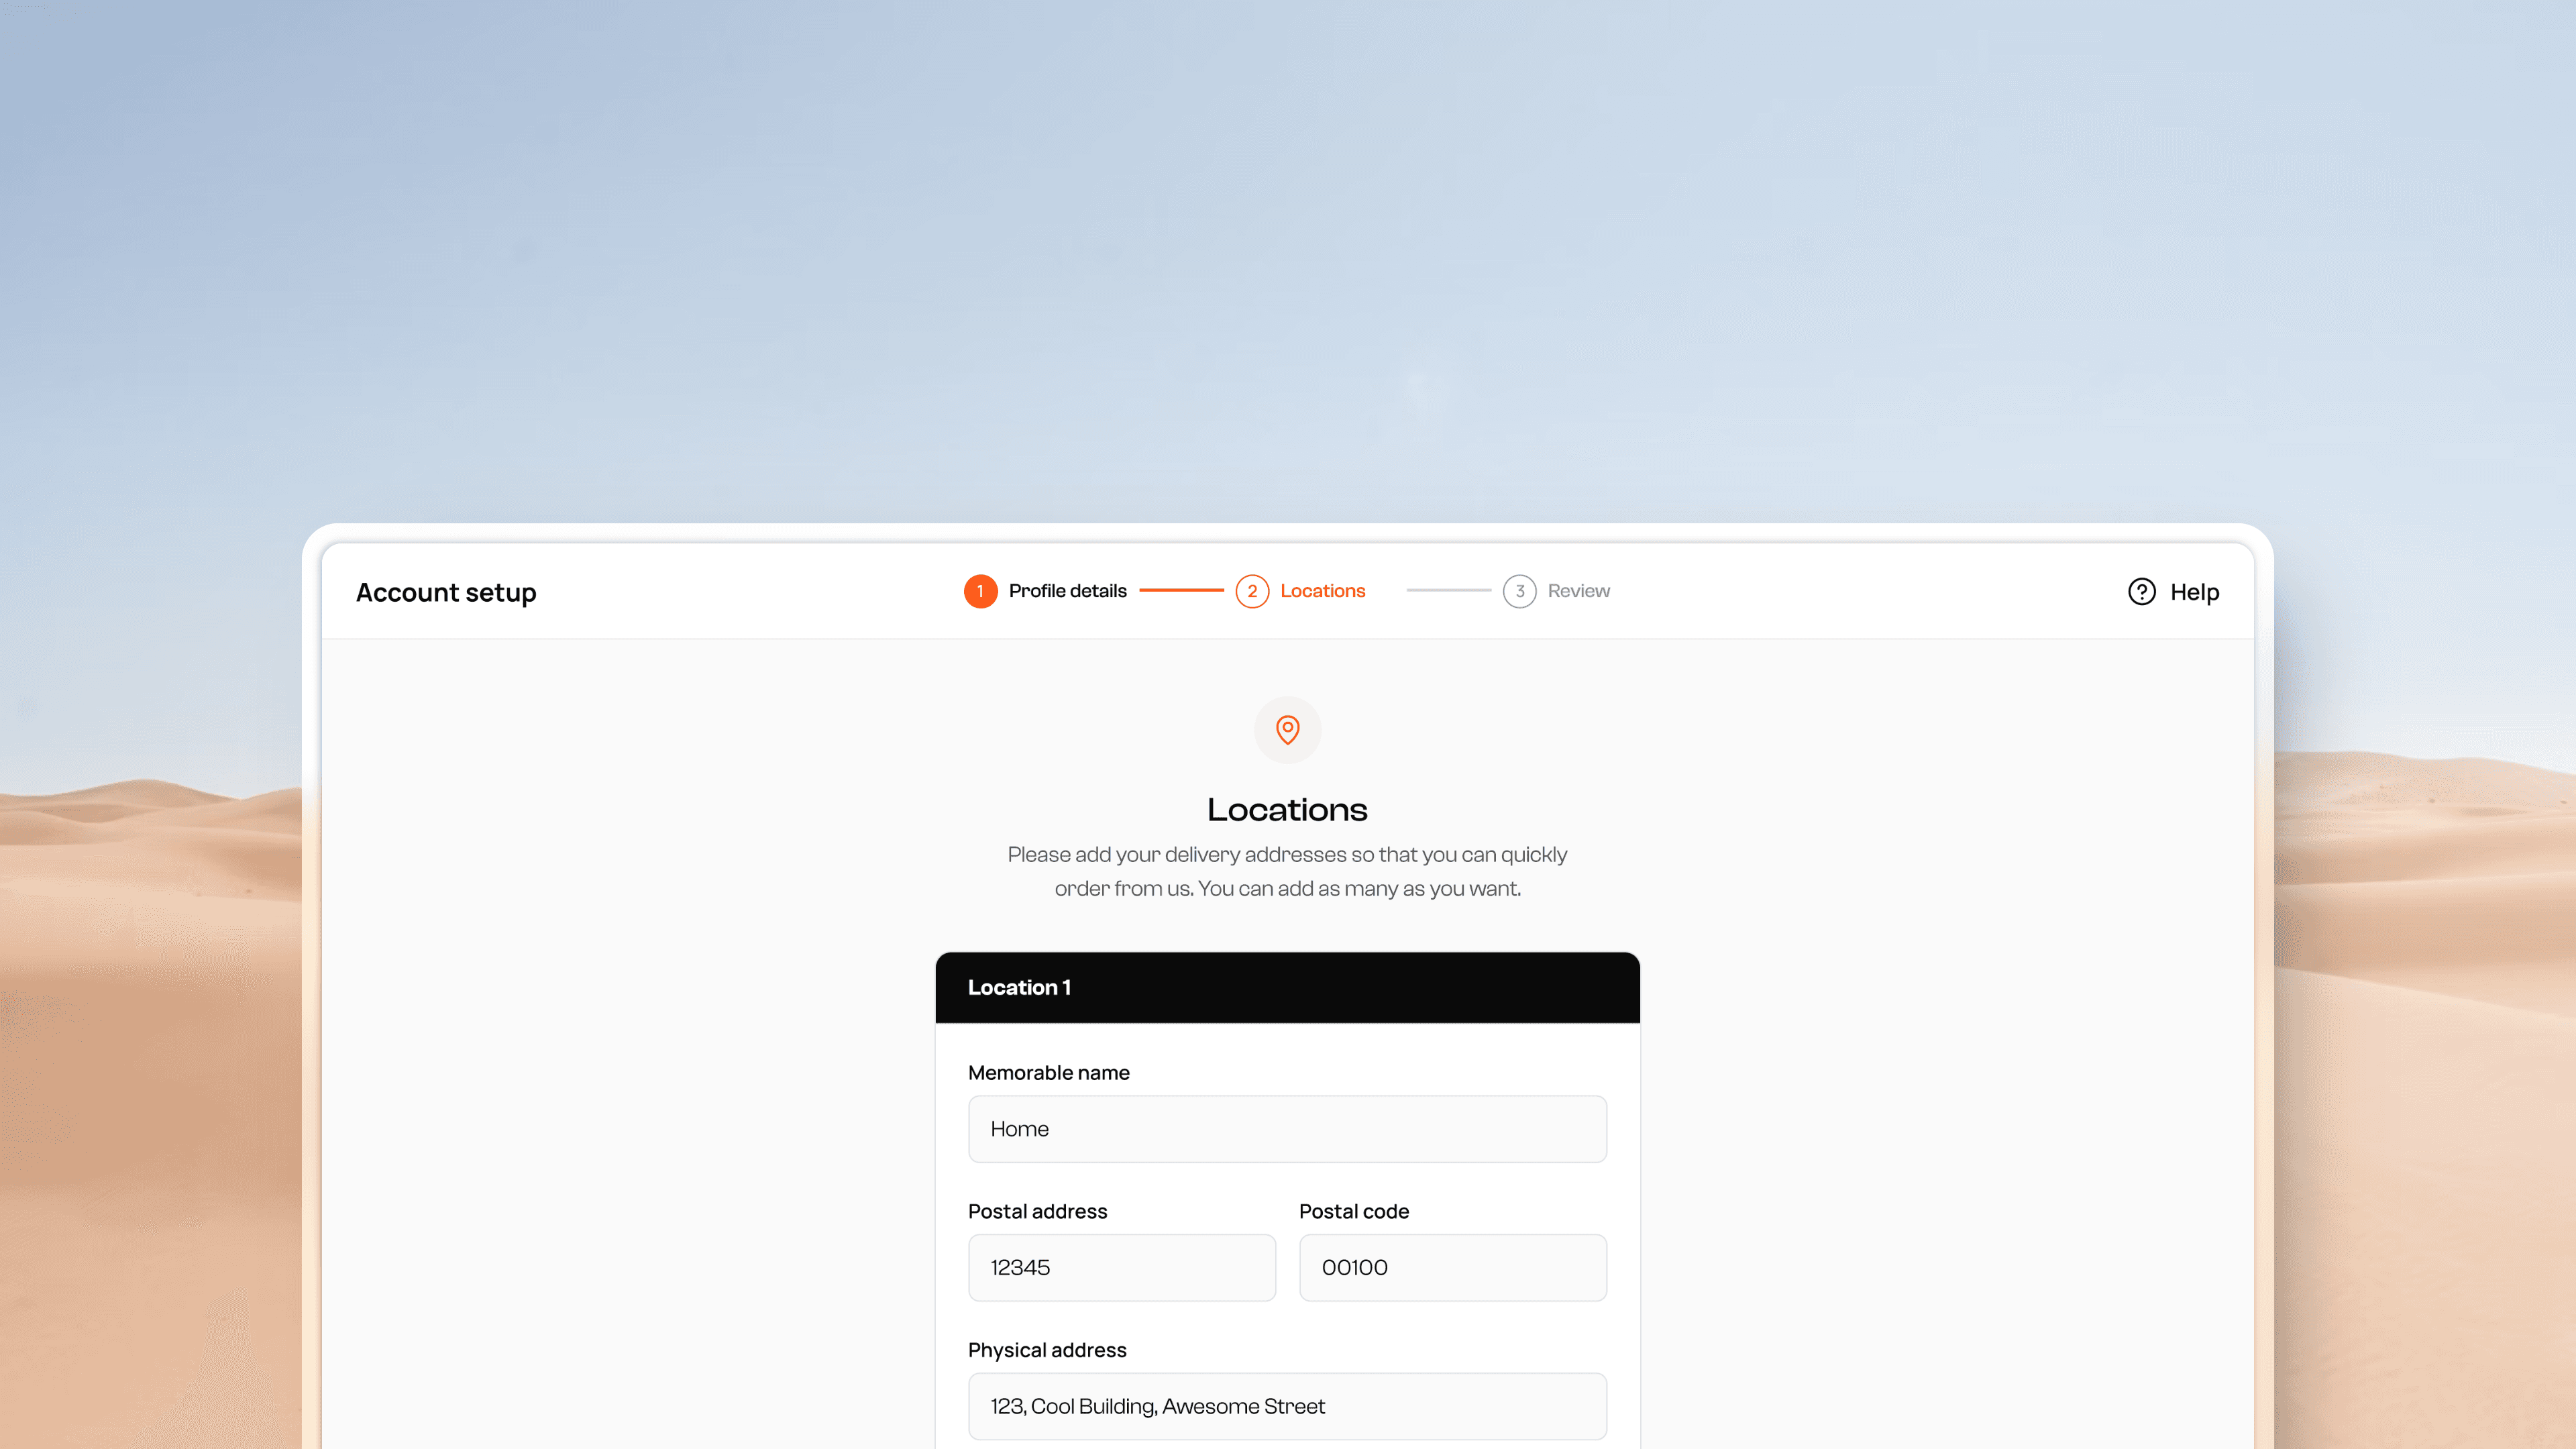Screen dimensions: 2576x1449
Task: Open the Locations step label
Action: pyautogui.click(x=1322, y=591)
